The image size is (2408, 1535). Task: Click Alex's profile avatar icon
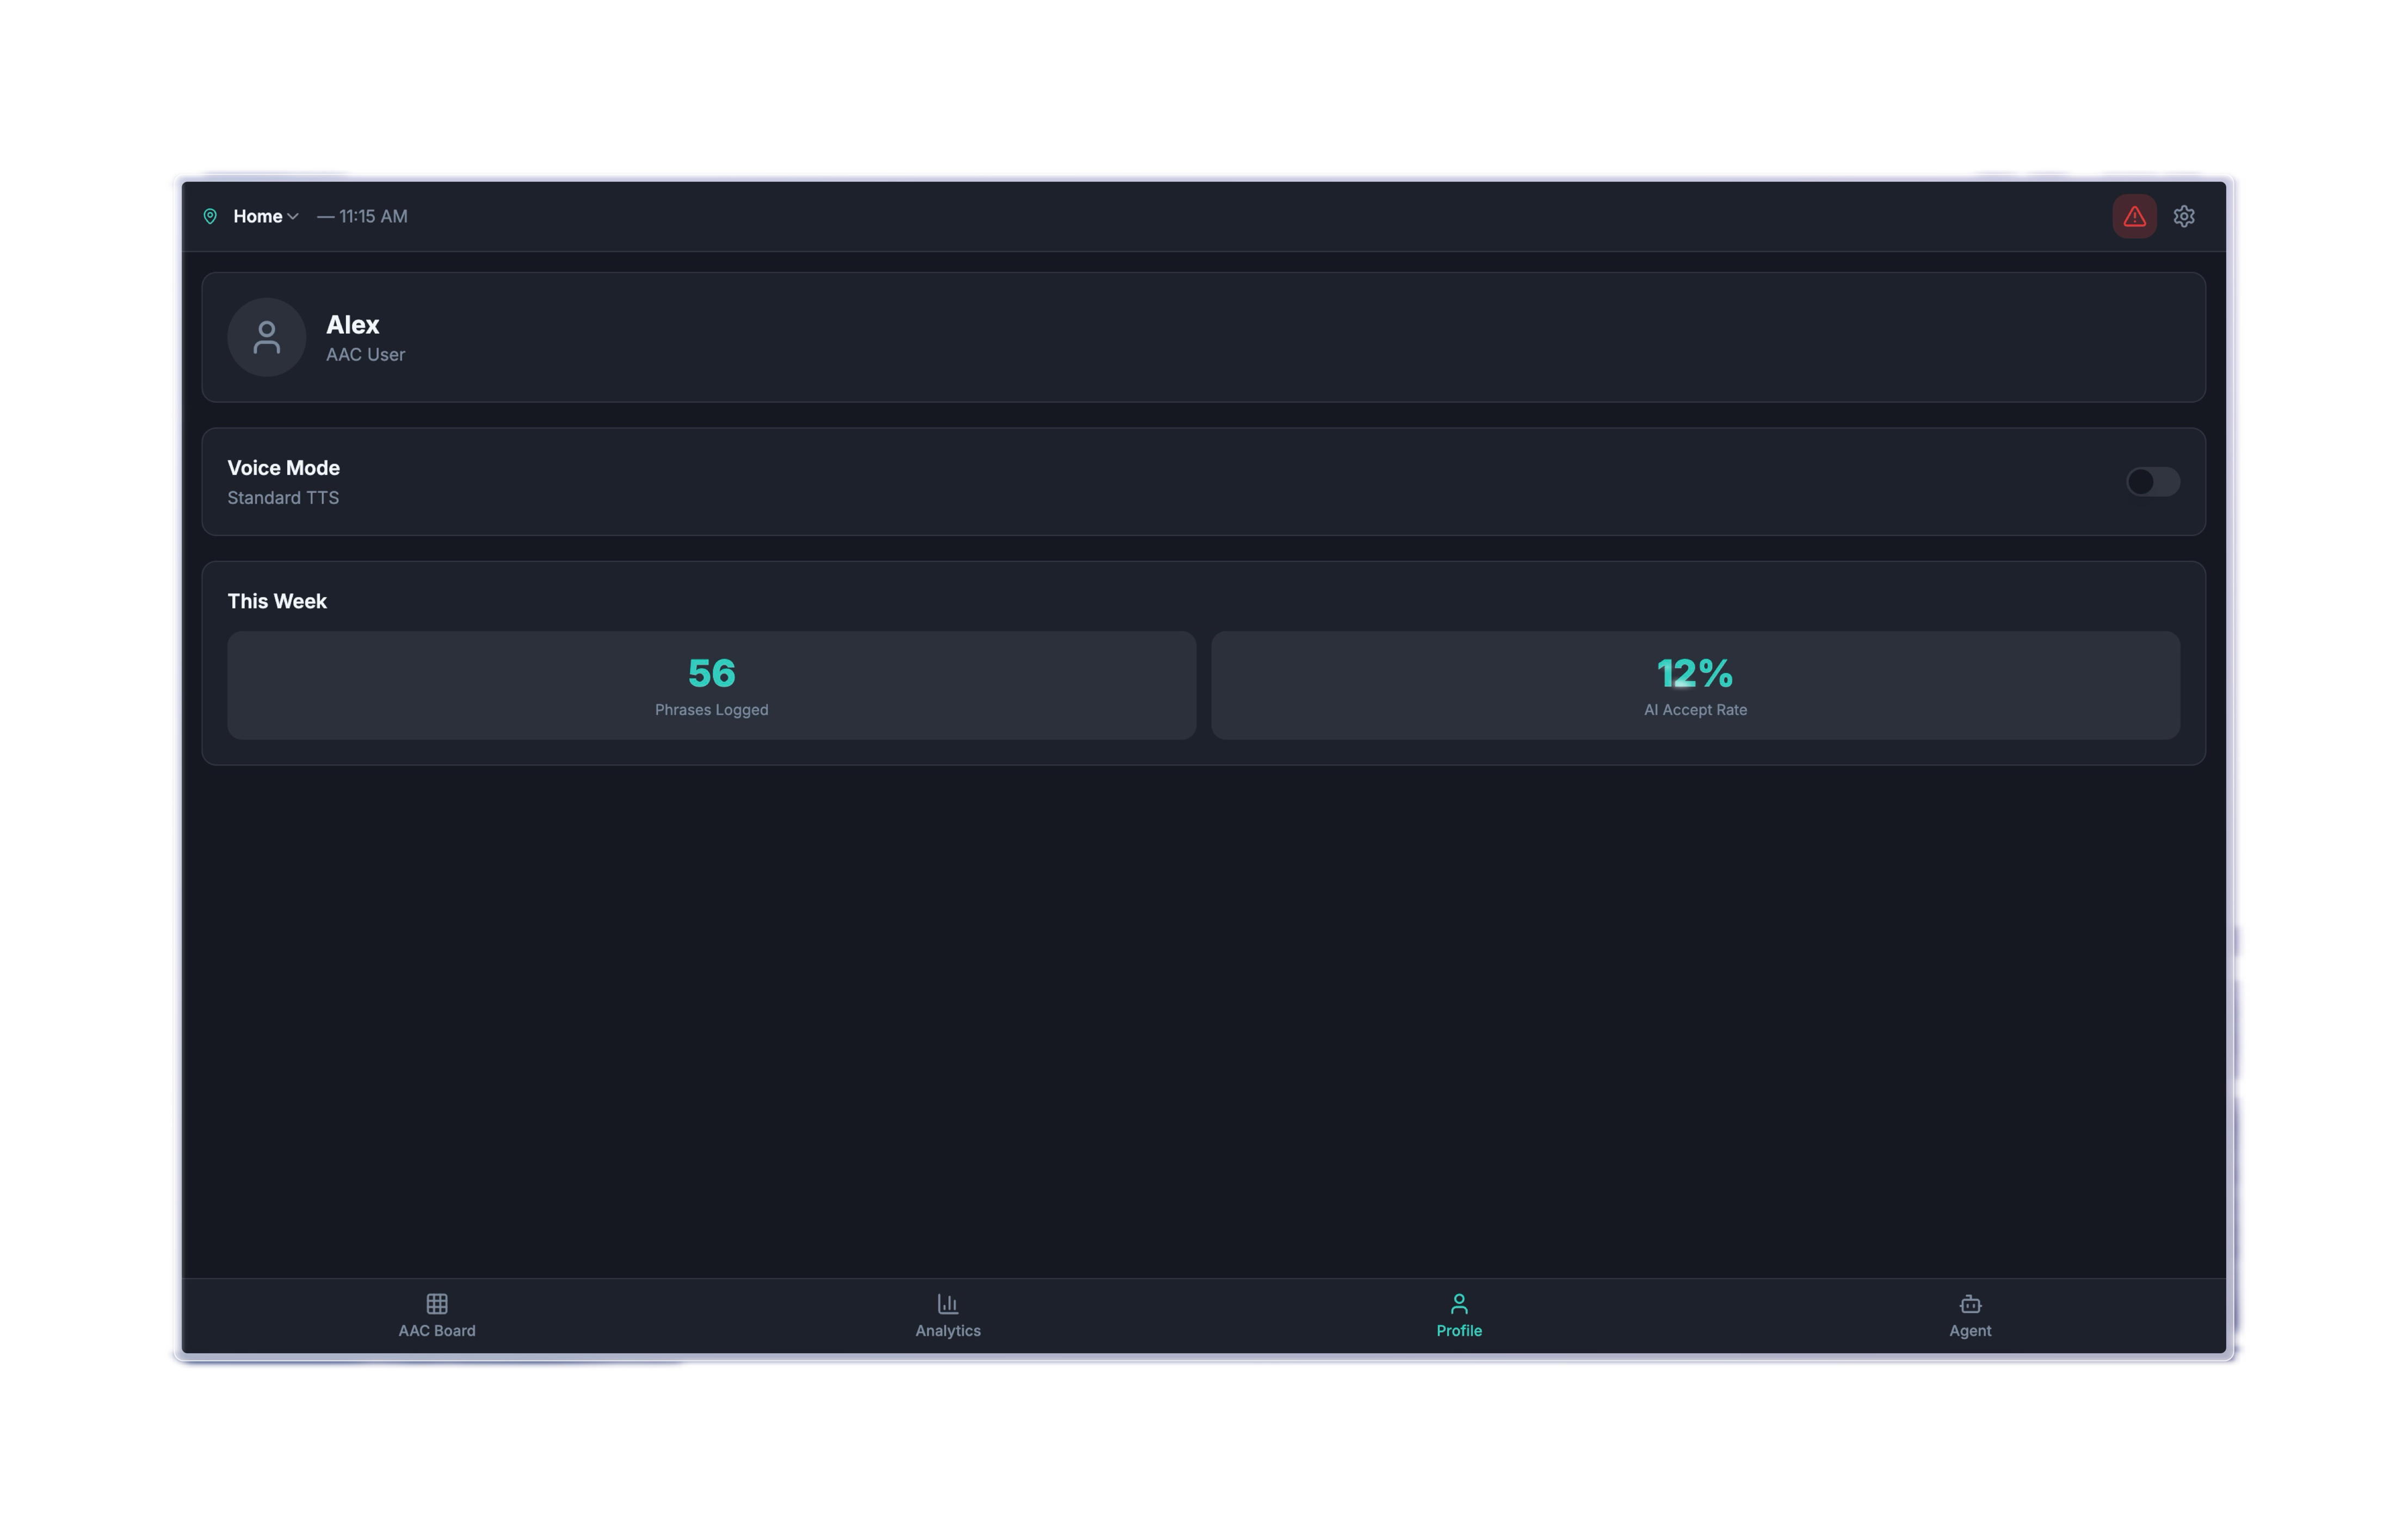266,337
